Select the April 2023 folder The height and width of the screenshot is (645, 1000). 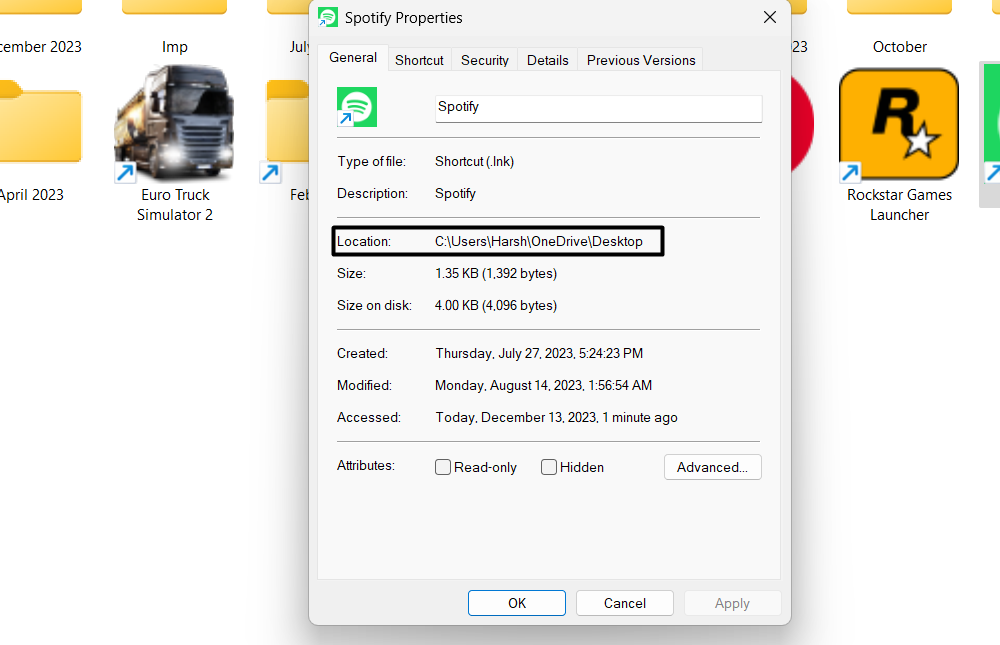pos(36,130)
